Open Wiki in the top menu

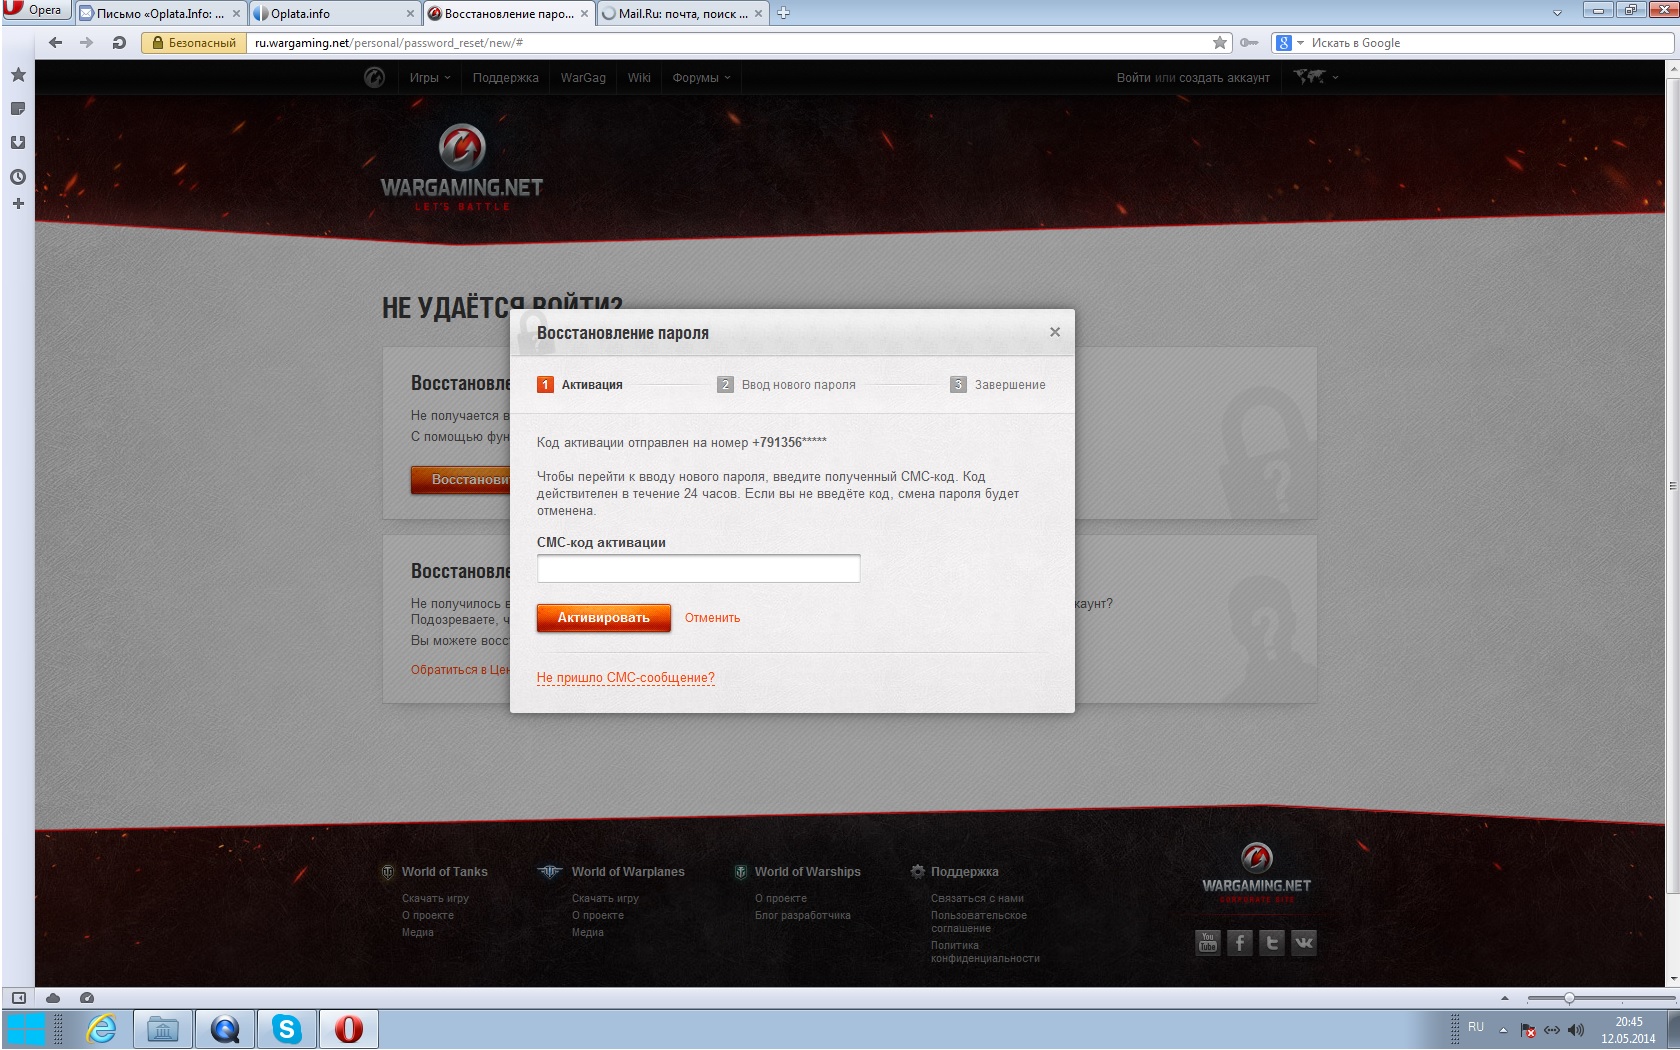click(x=639, y=77)
